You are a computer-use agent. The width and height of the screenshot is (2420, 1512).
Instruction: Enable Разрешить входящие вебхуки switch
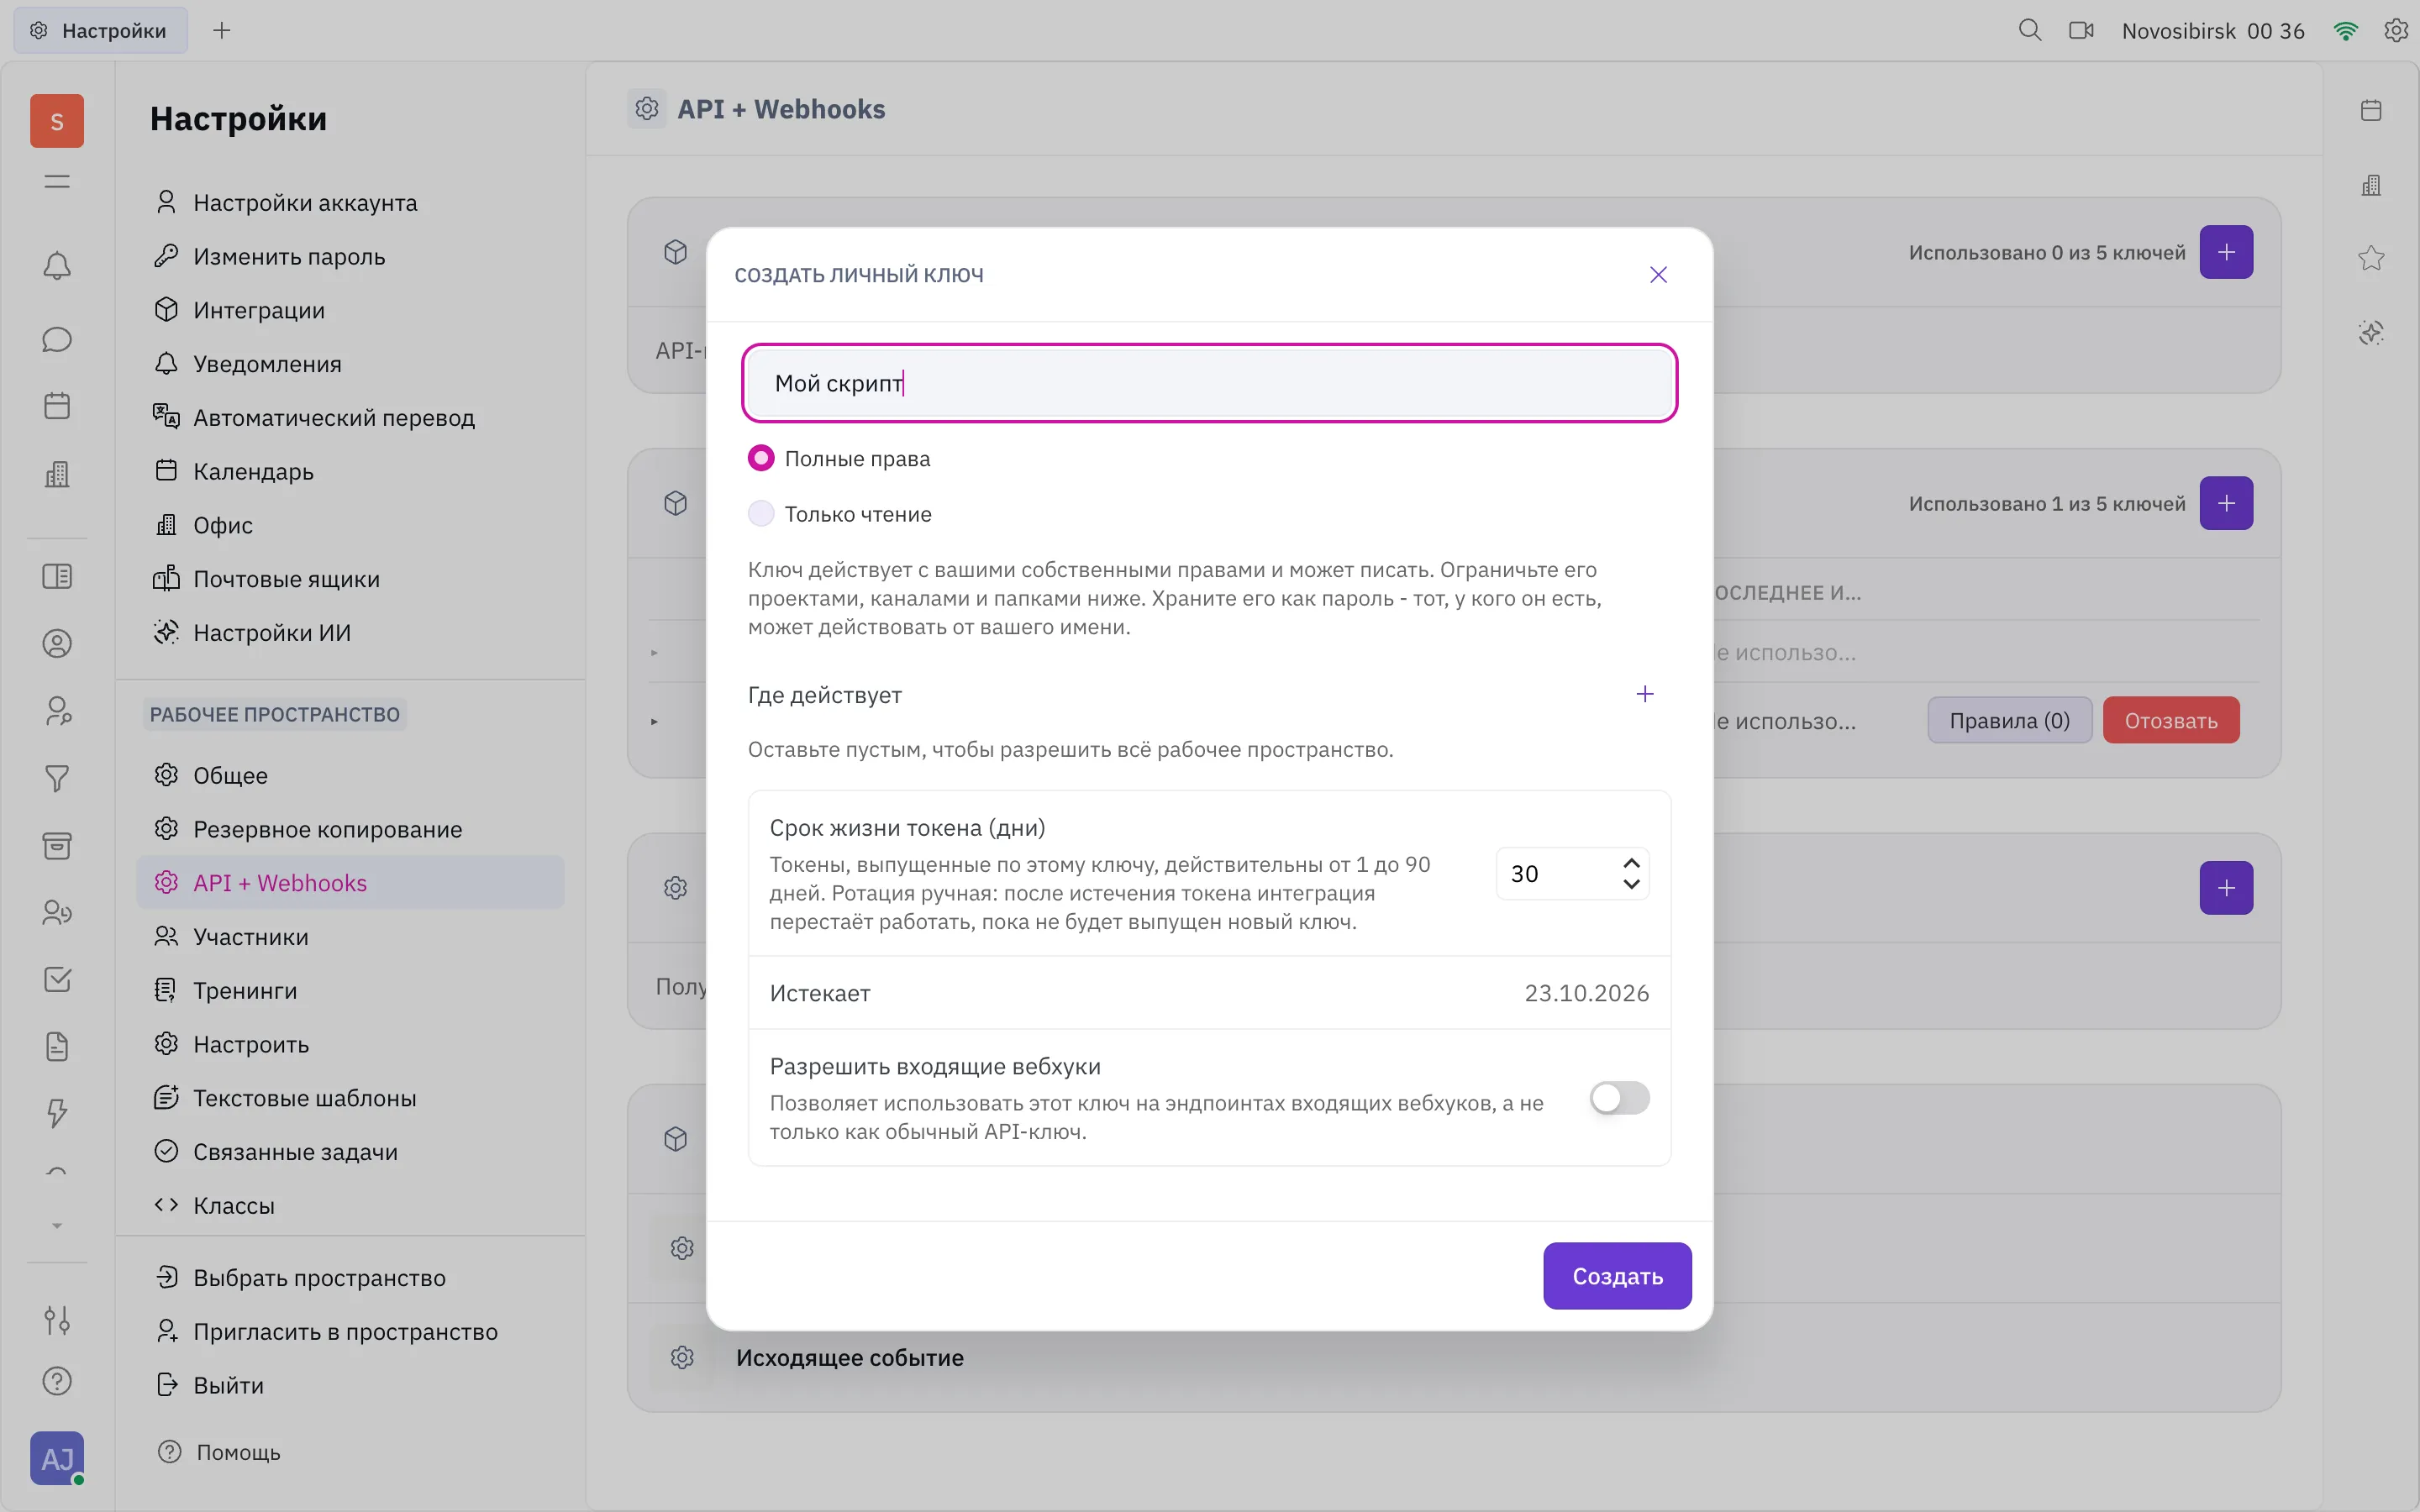tap(1619, 1098)
